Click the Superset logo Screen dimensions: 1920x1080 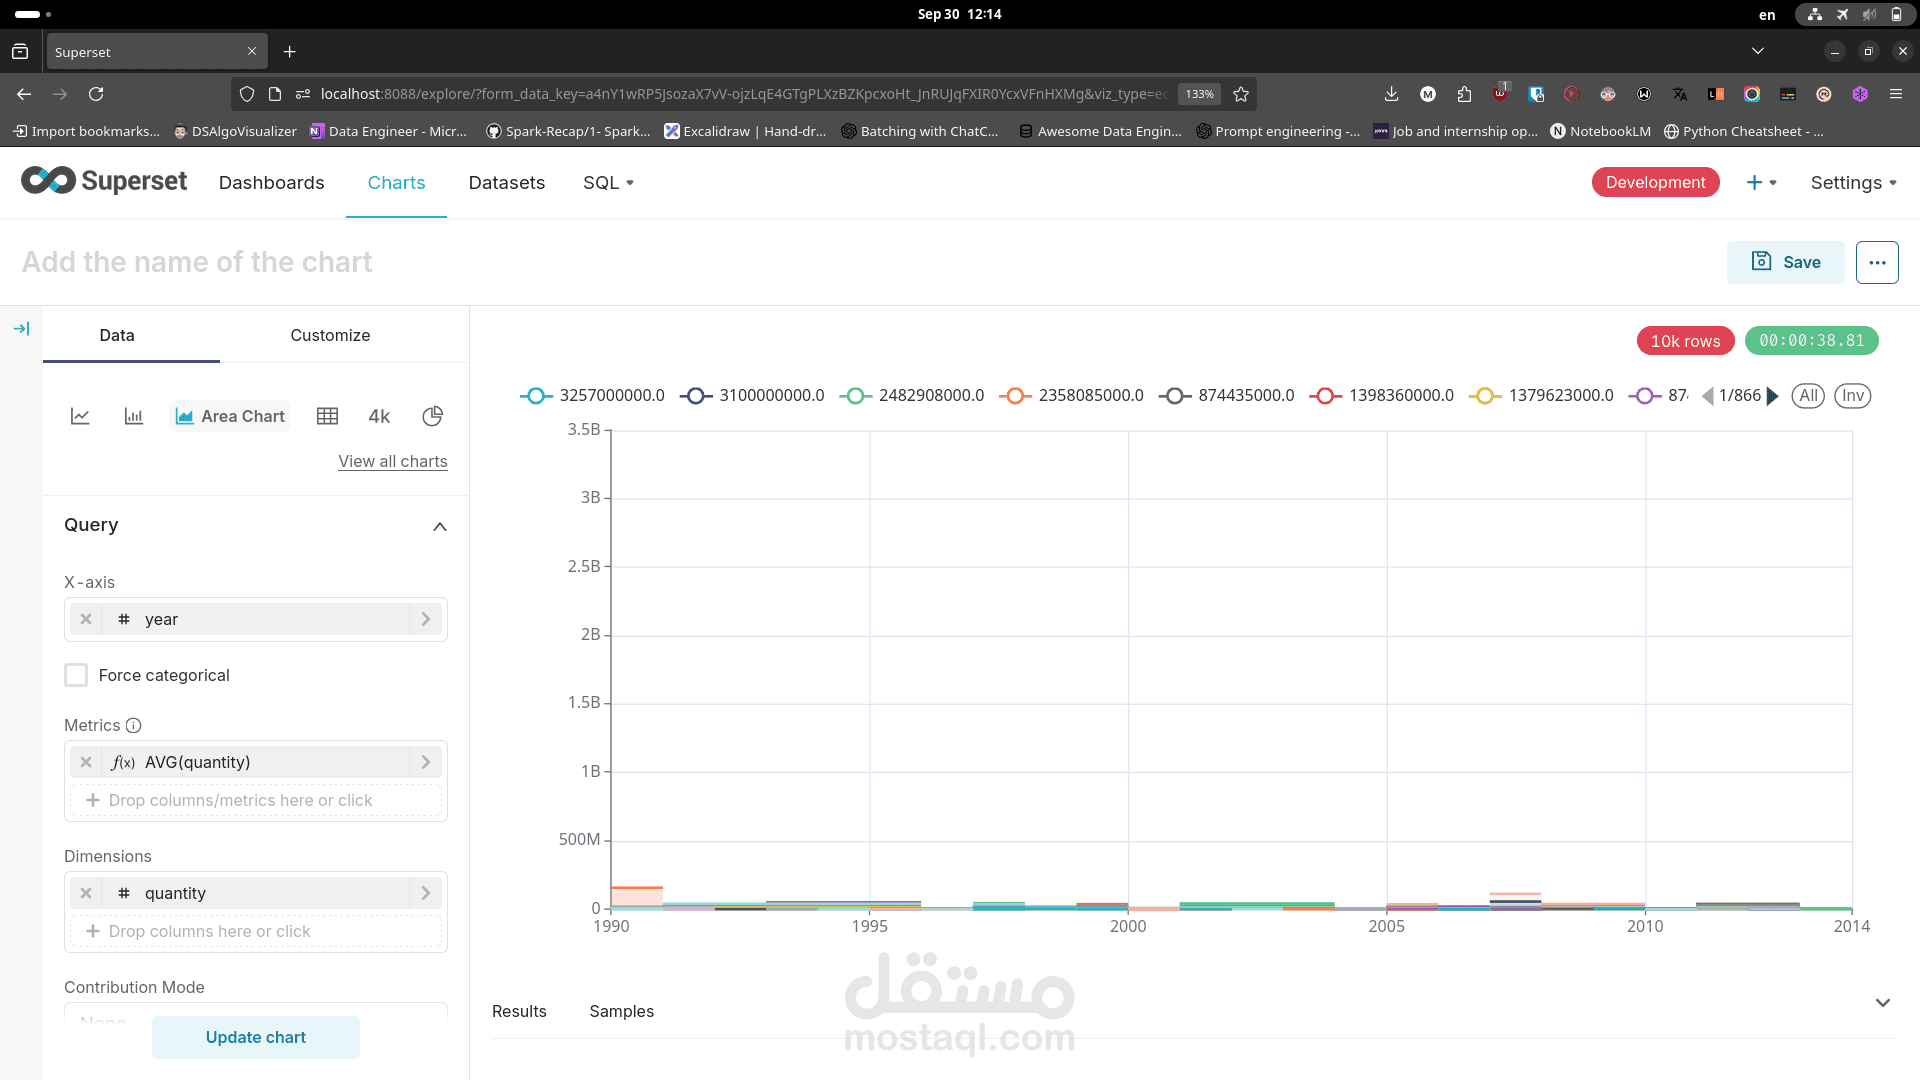(x=104, y=181)
